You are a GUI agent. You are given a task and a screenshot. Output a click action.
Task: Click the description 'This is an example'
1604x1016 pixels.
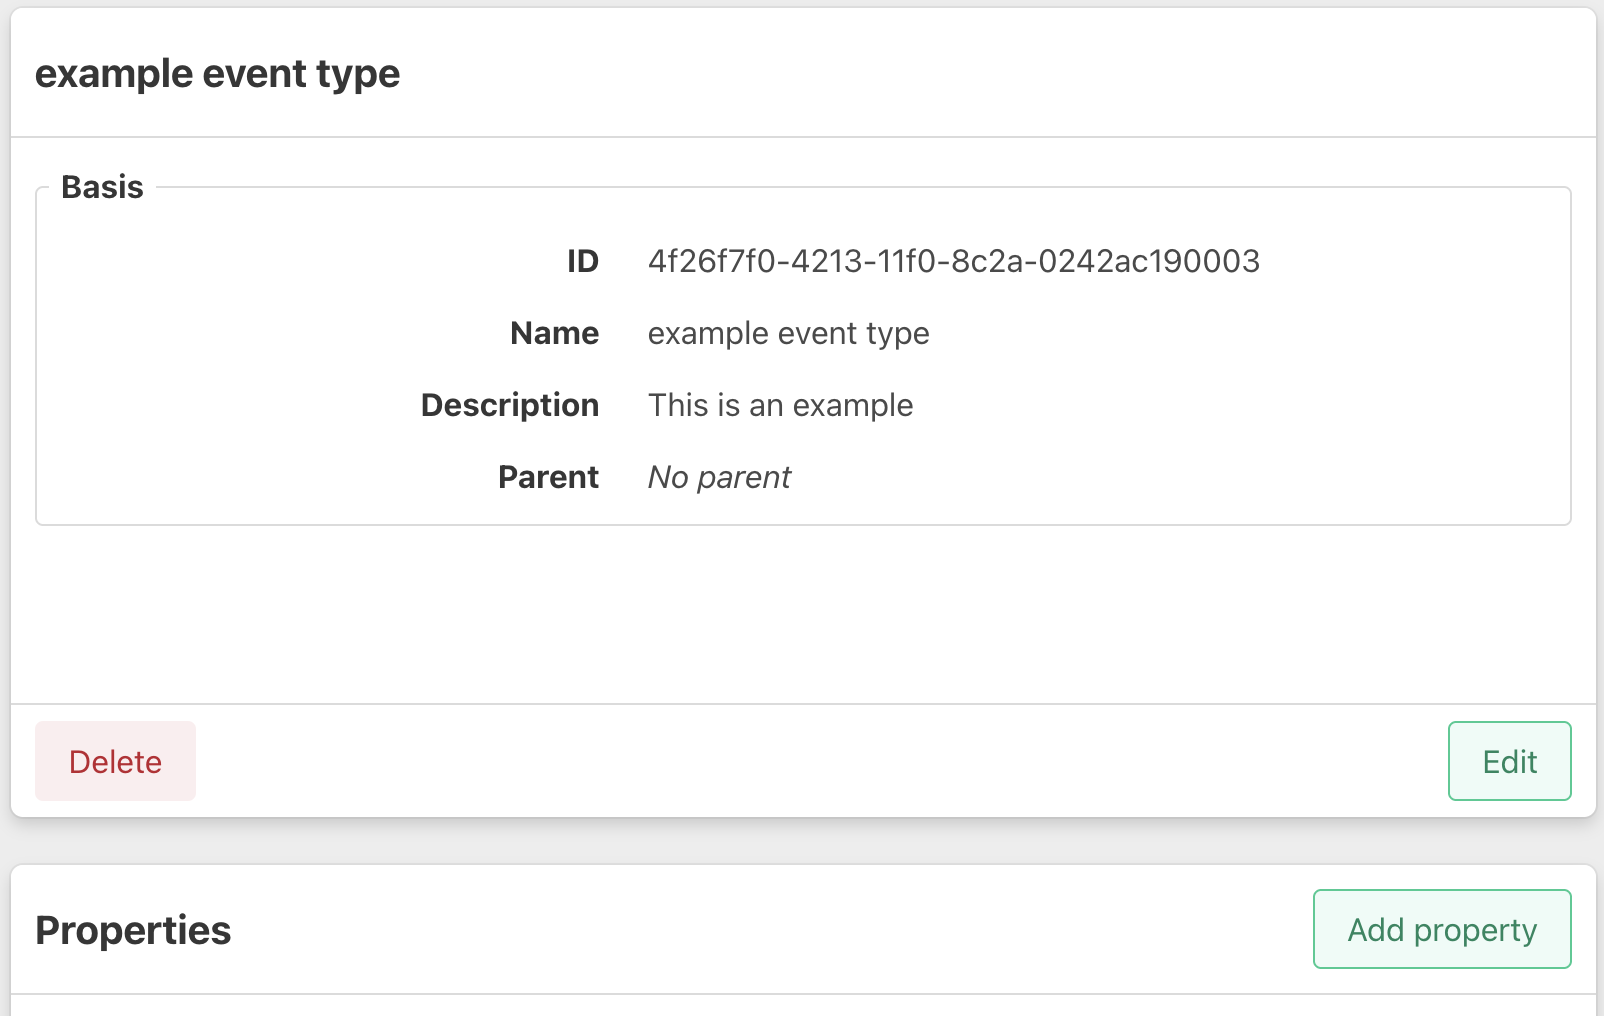click(780, 405)
